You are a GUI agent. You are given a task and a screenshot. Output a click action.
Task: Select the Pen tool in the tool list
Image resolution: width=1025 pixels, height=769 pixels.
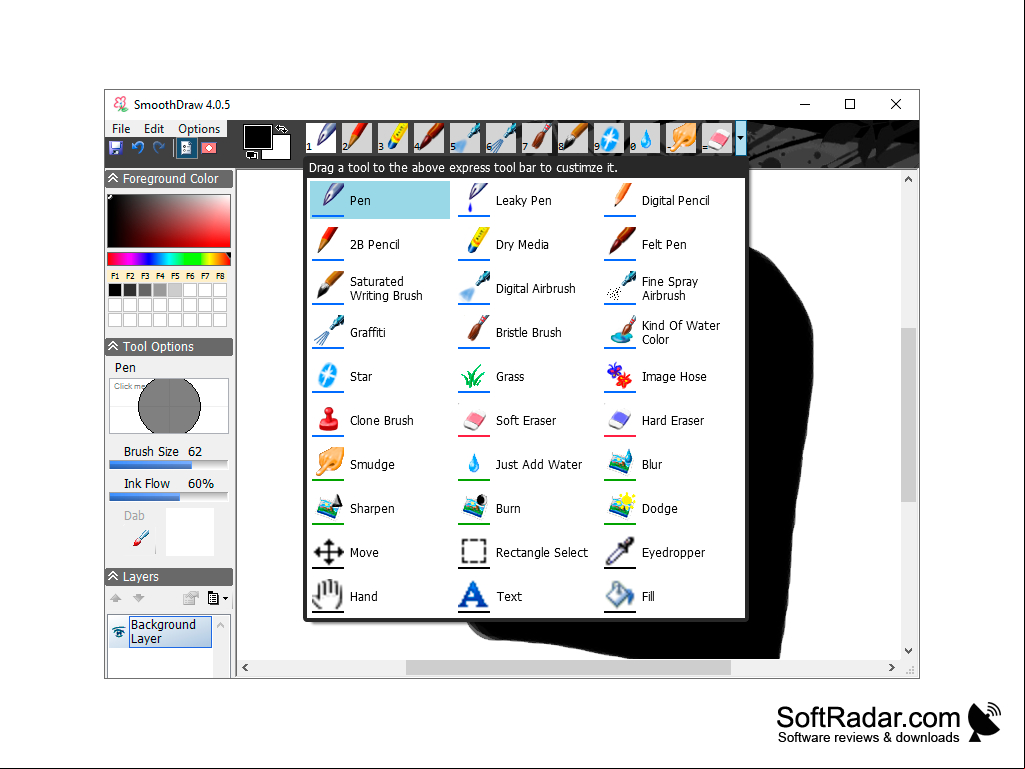380,200
